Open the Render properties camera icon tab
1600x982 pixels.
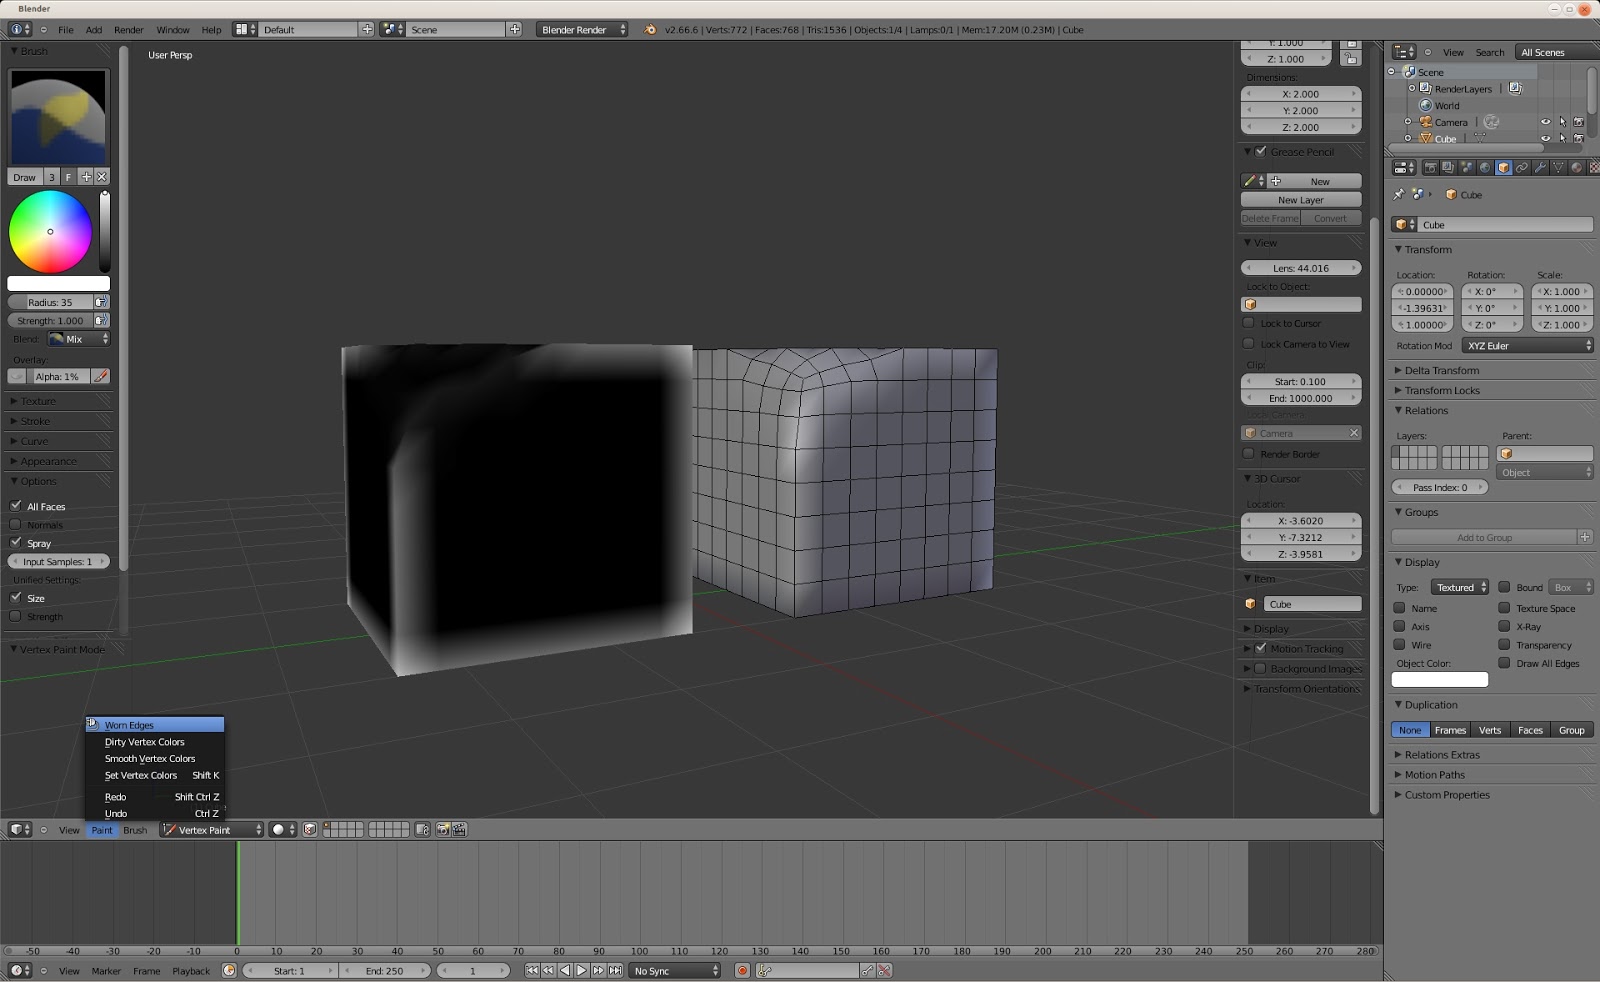tap(1430, 167)
